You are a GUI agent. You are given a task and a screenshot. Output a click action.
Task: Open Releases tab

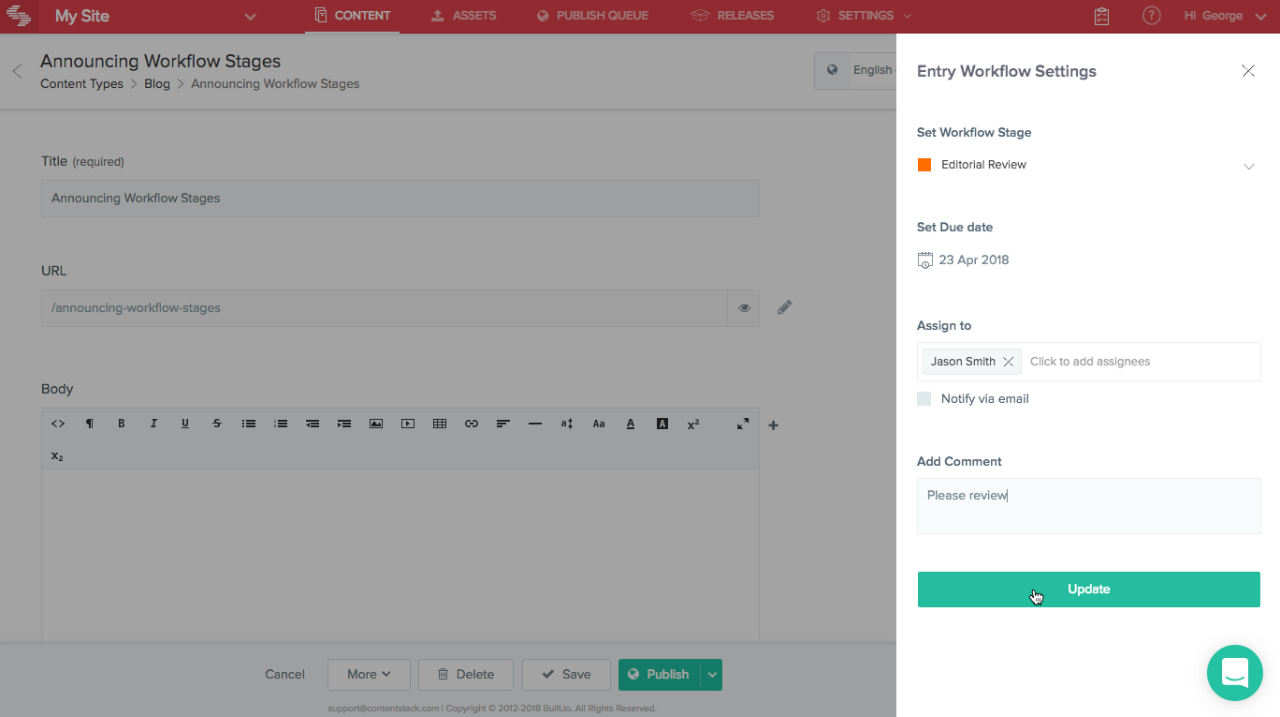732,16
